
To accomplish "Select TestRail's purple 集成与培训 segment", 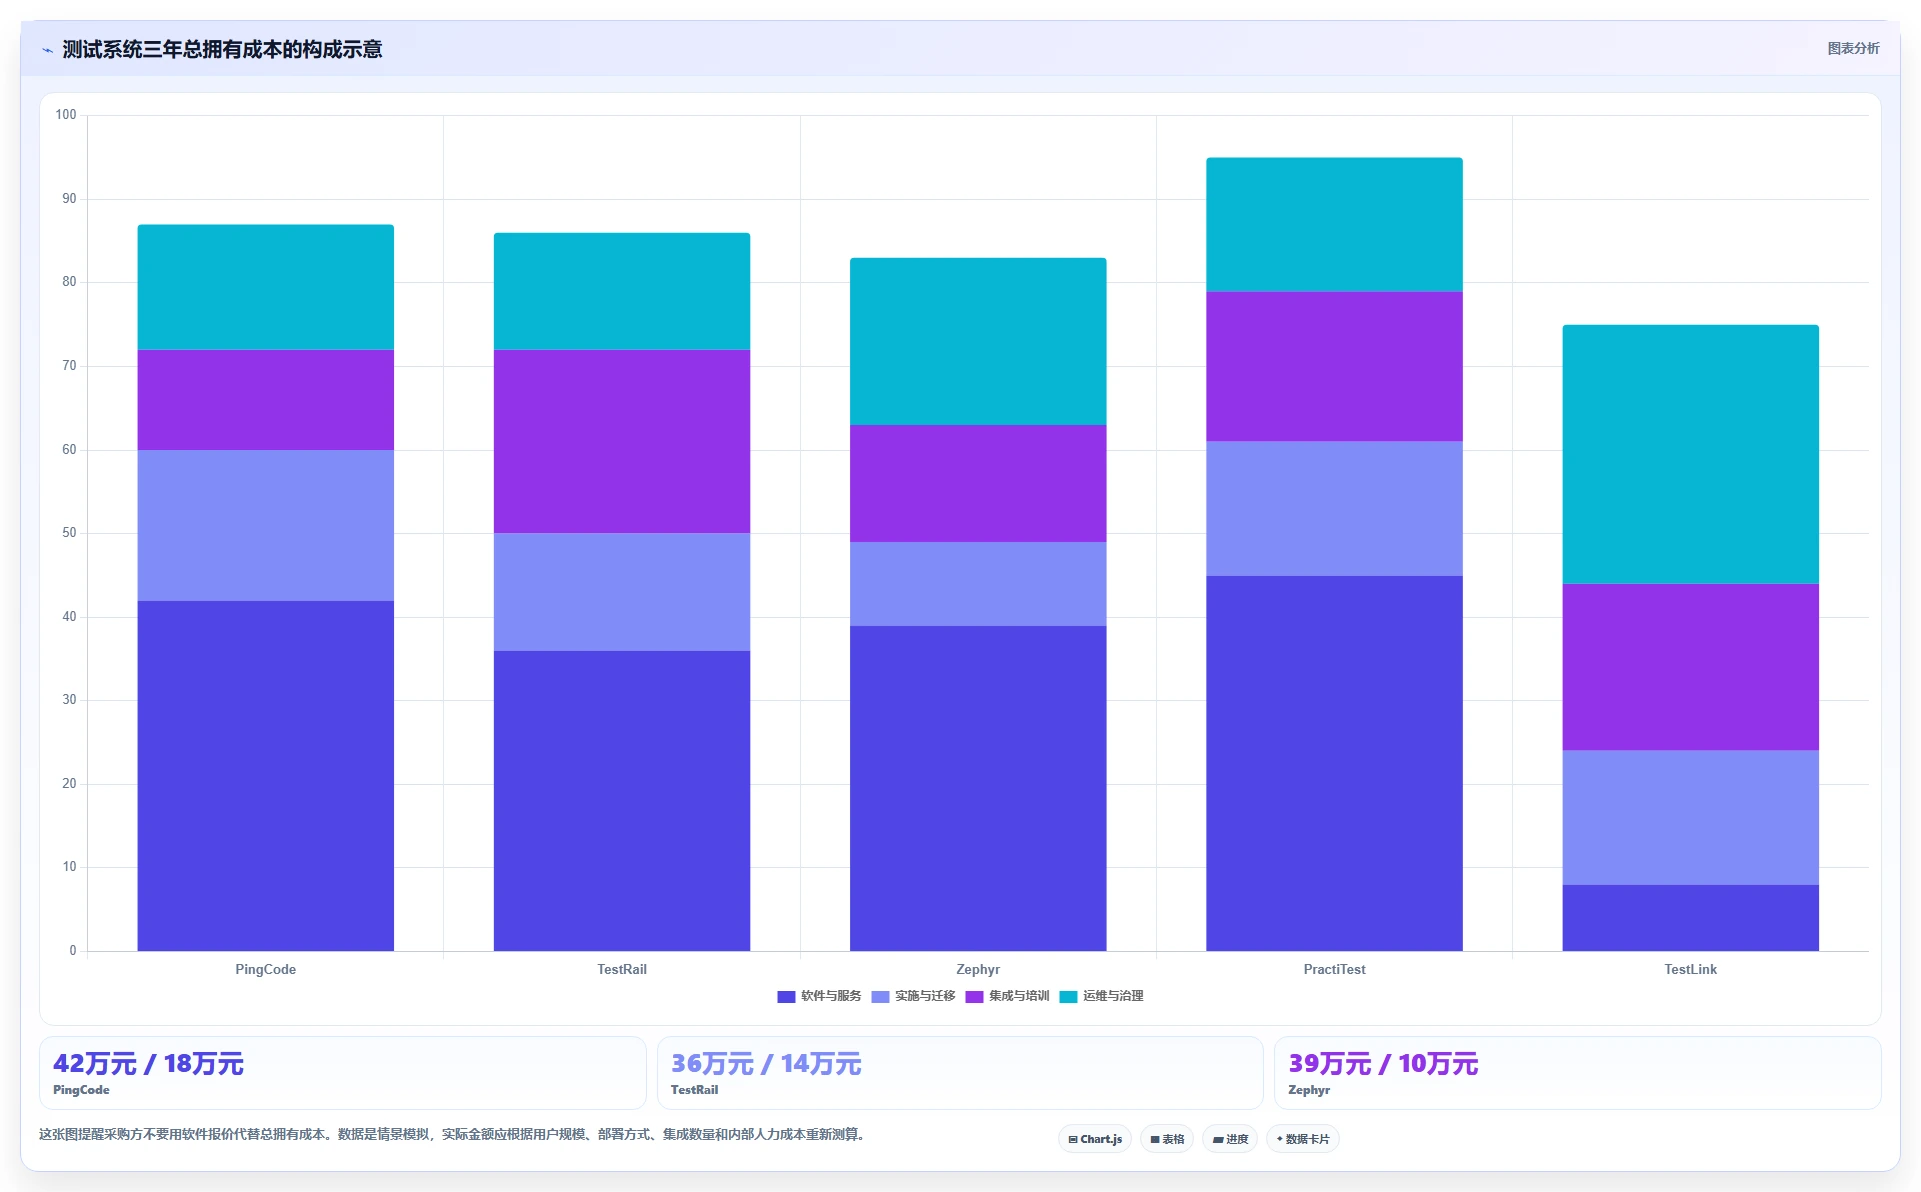I will point(622,442).
